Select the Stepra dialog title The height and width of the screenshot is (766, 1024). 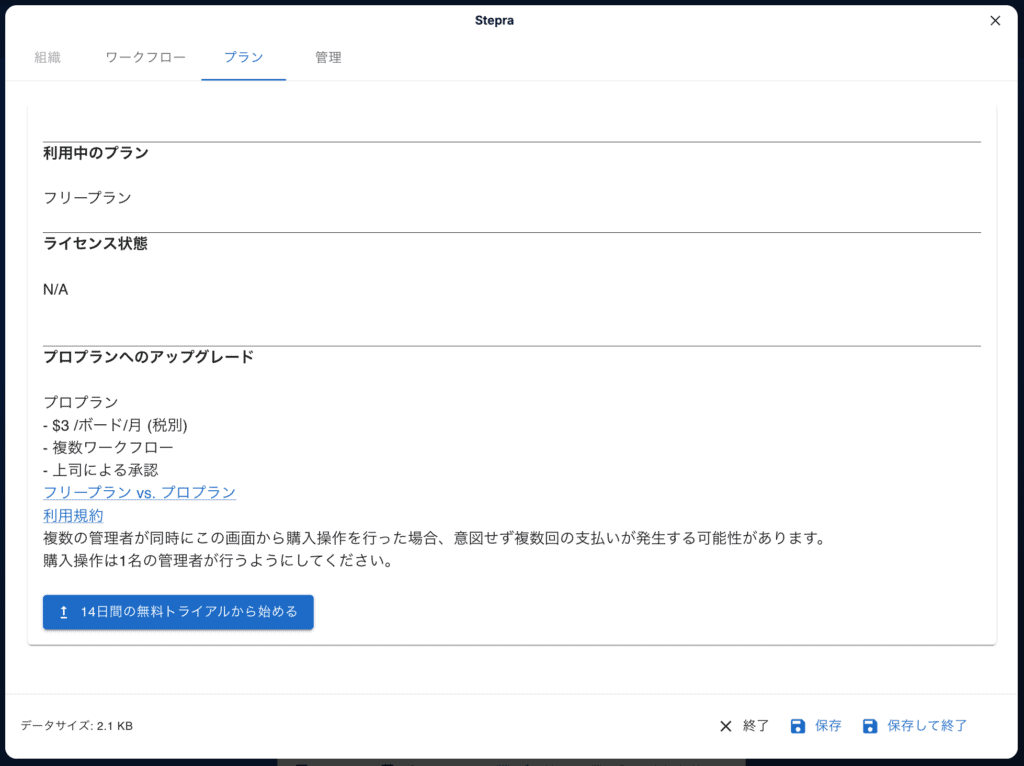(494, 20)
